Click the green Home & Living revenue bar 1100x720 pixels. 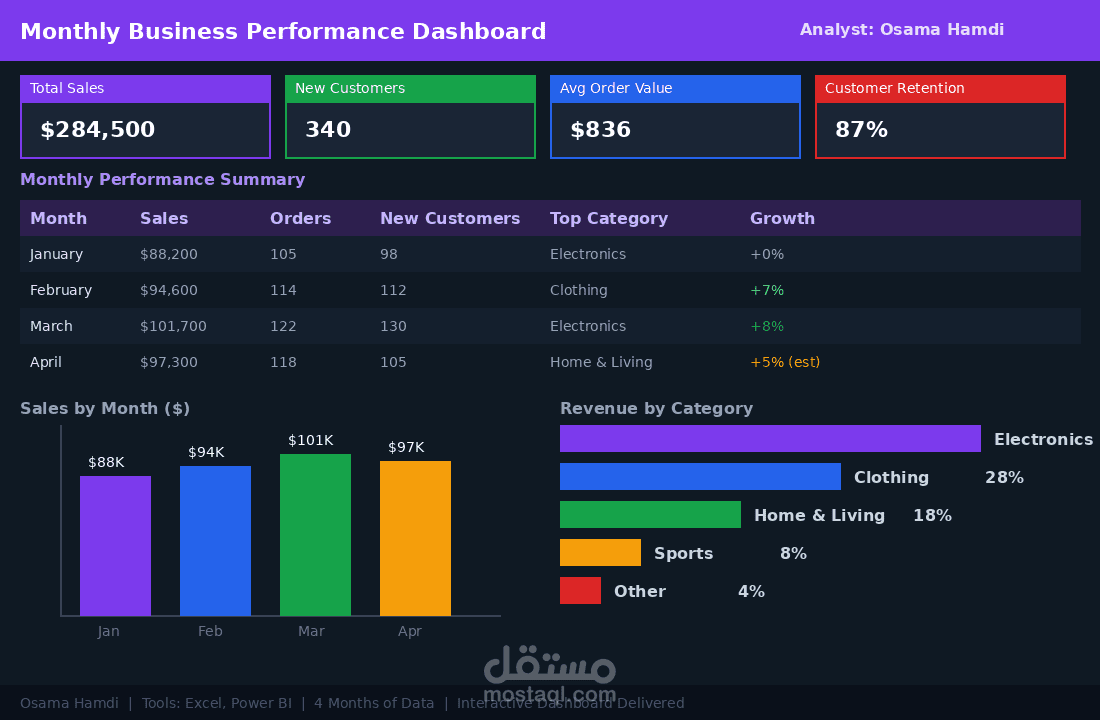[650, 514]
